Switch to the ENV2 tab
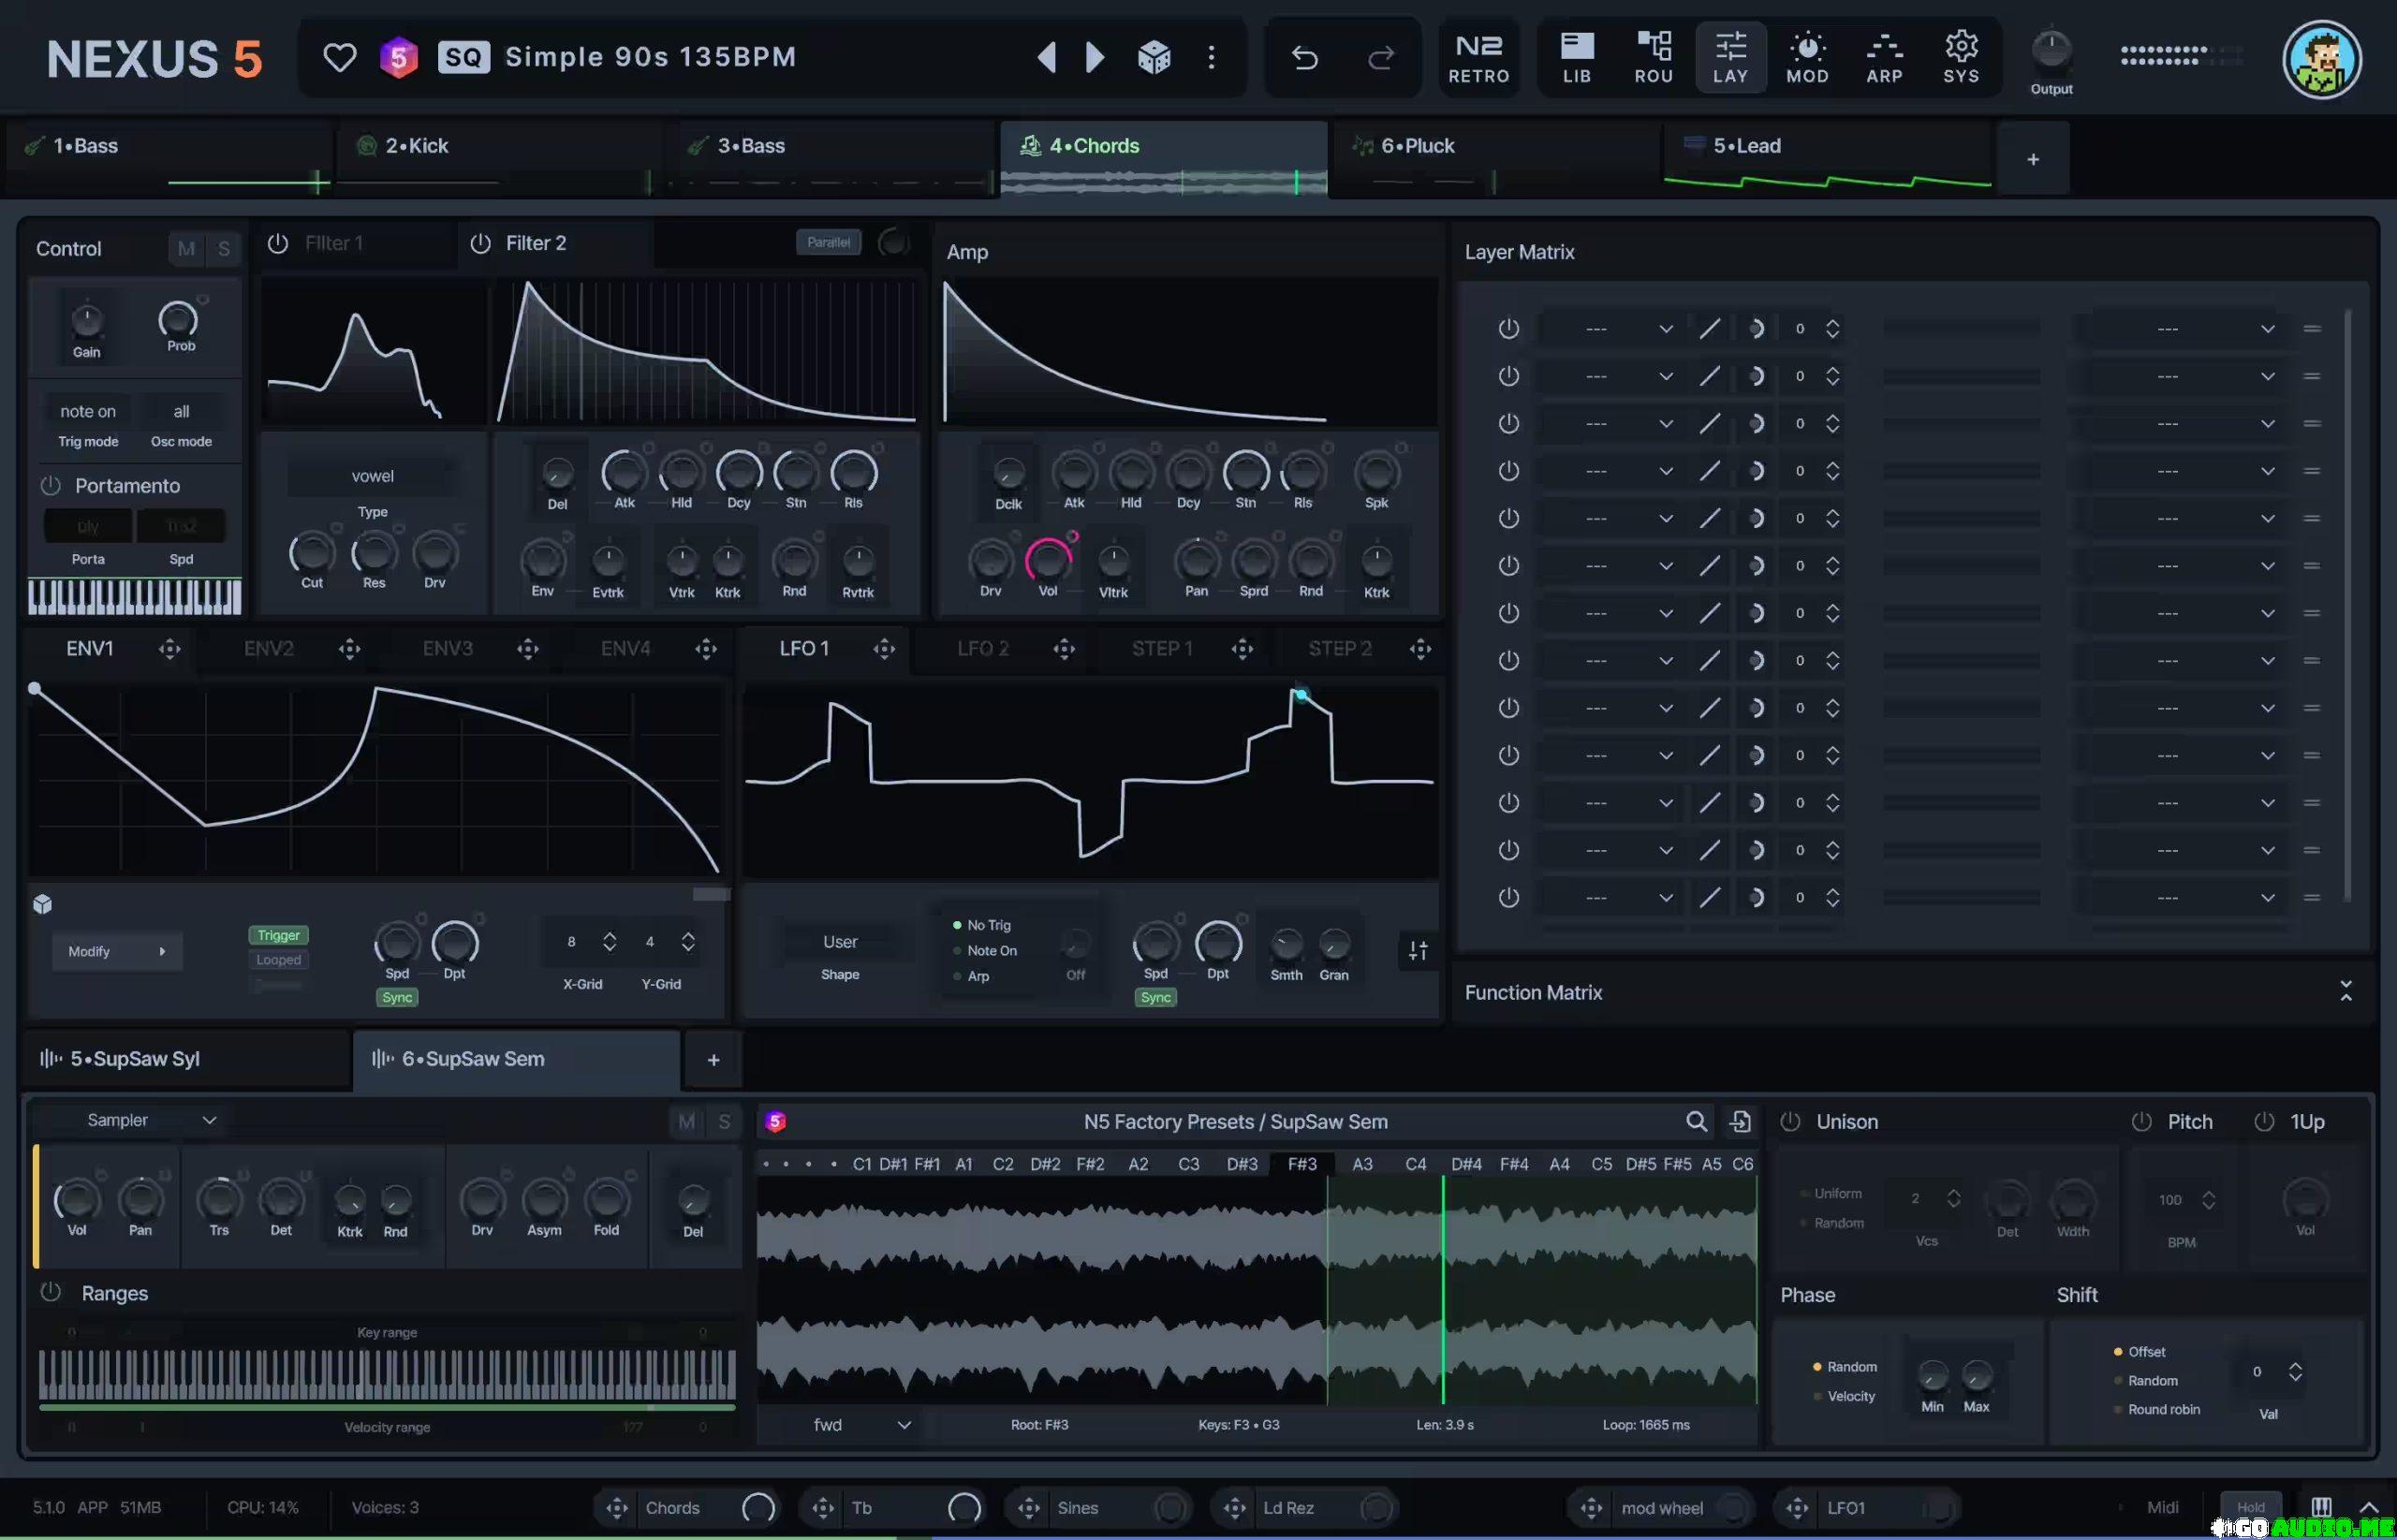 pos(268,649)
